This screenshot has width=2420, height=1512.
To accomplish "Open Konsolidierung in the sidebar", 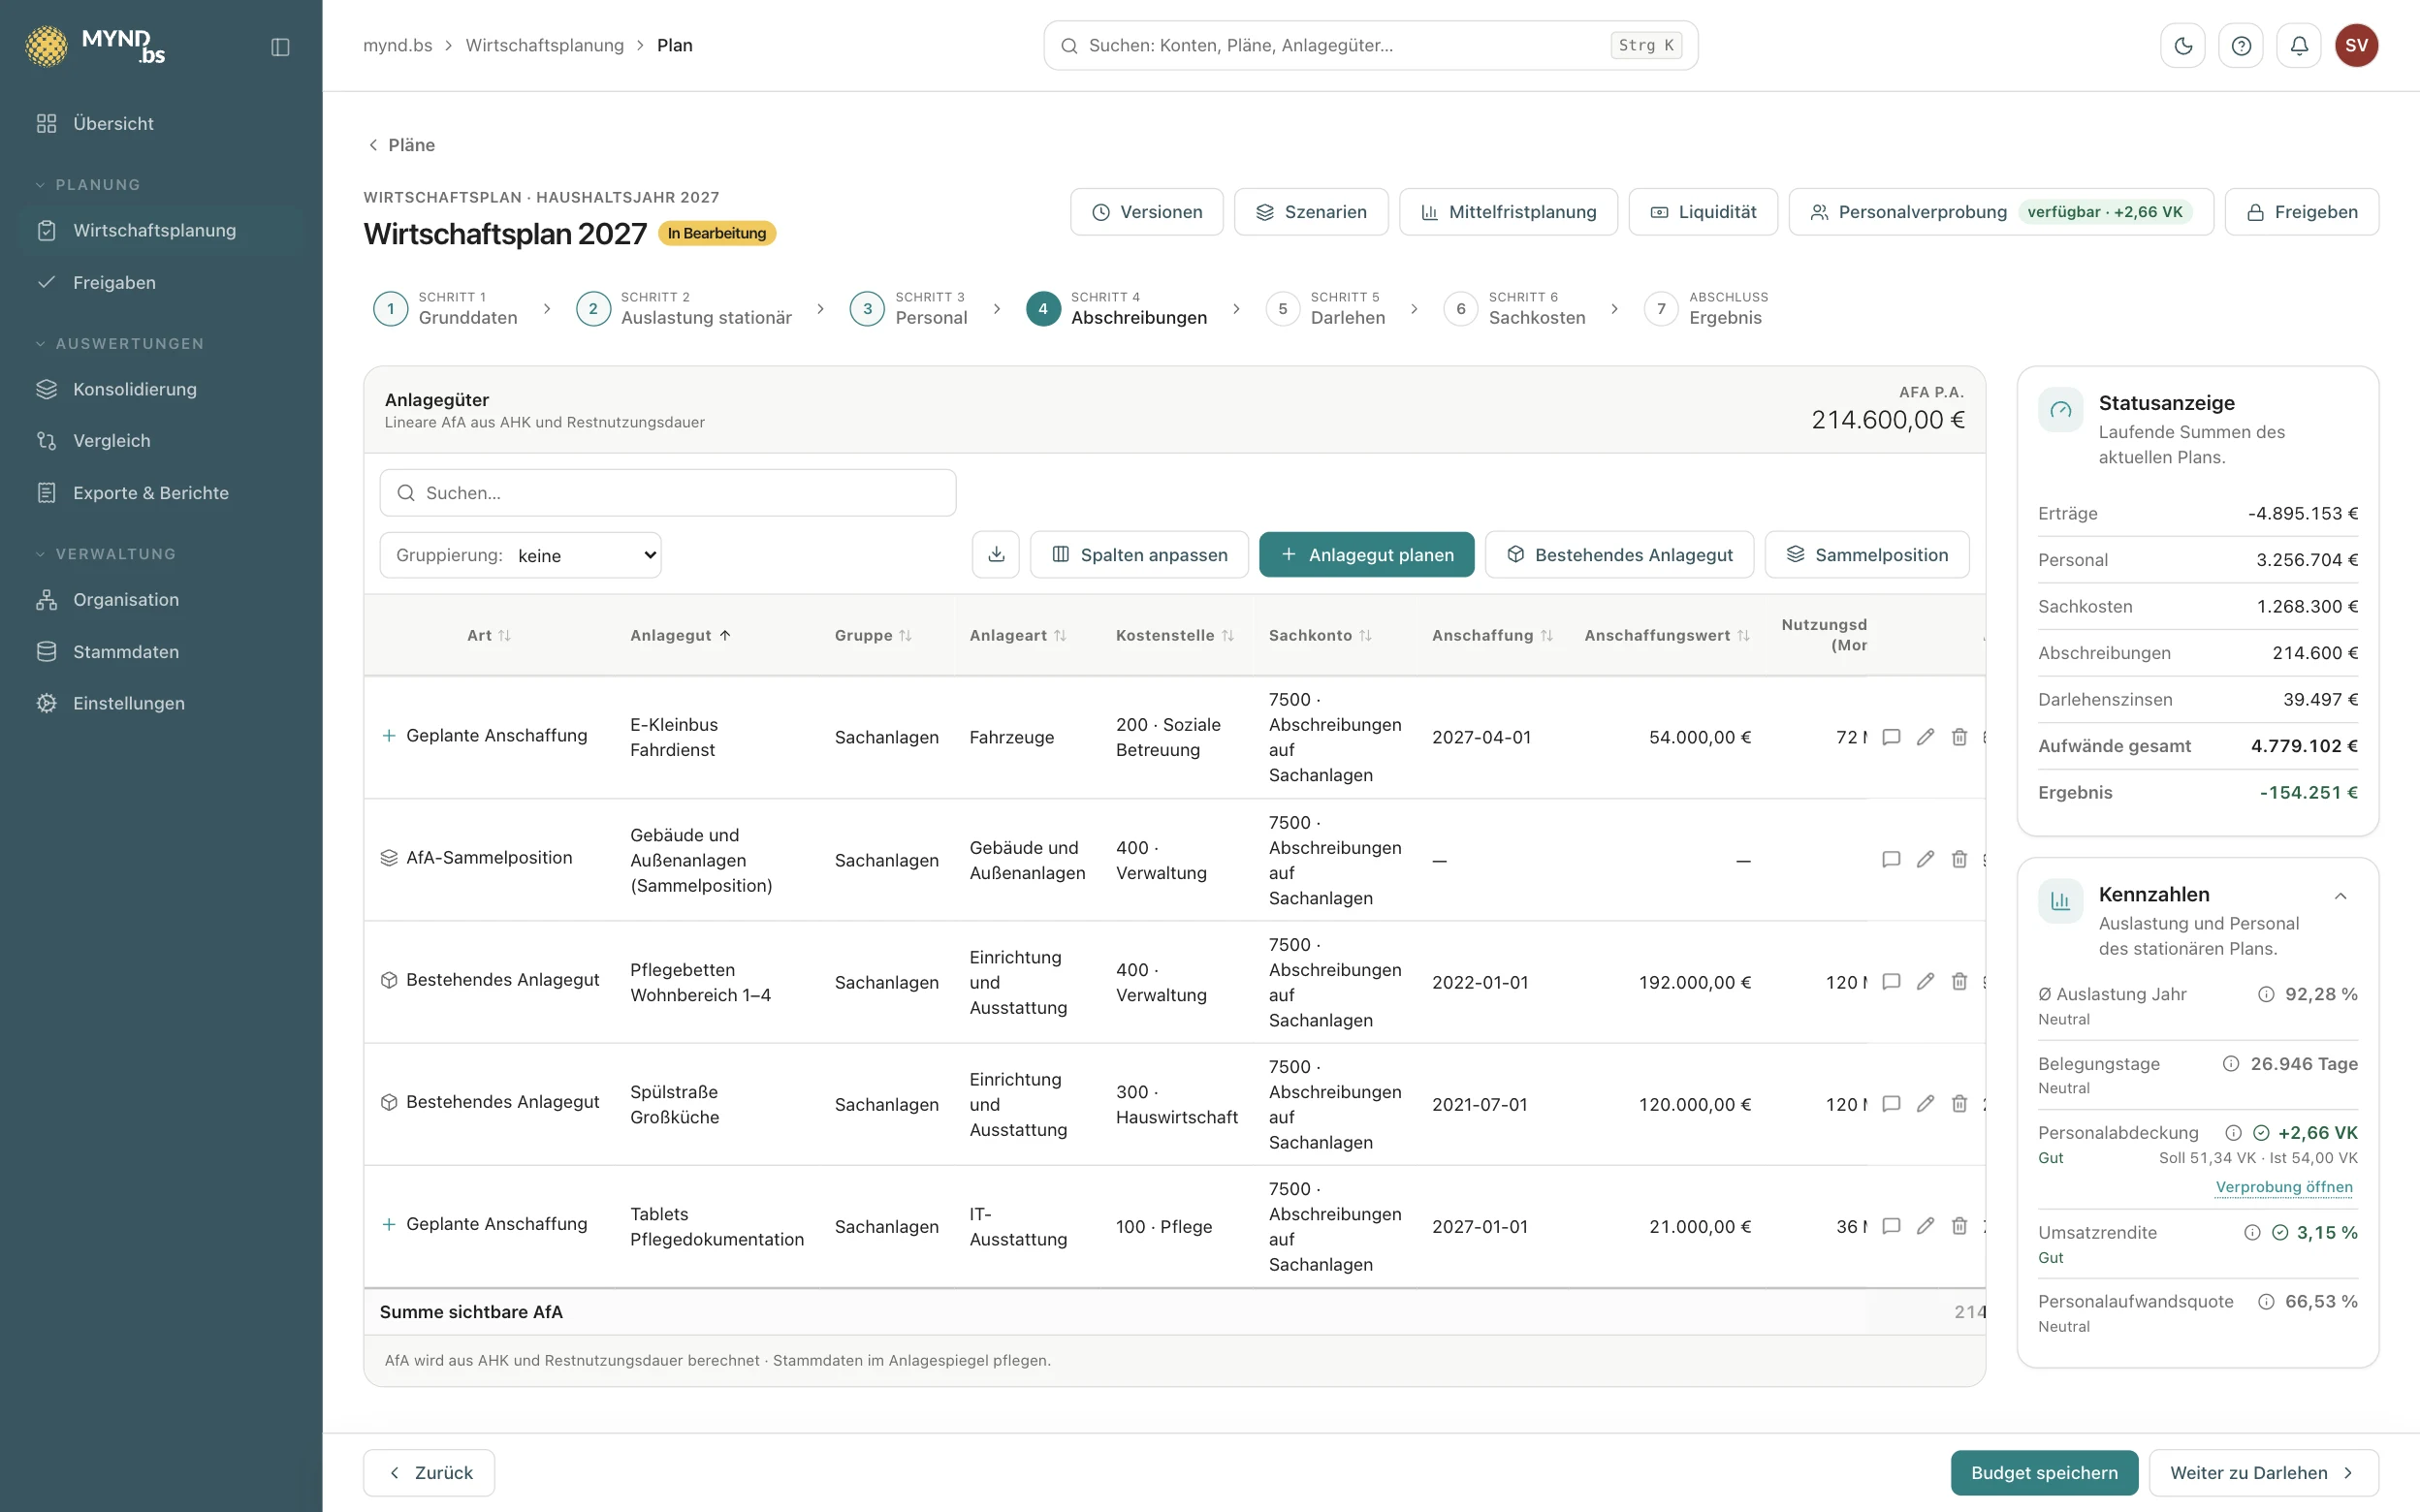I will point(161,389).
